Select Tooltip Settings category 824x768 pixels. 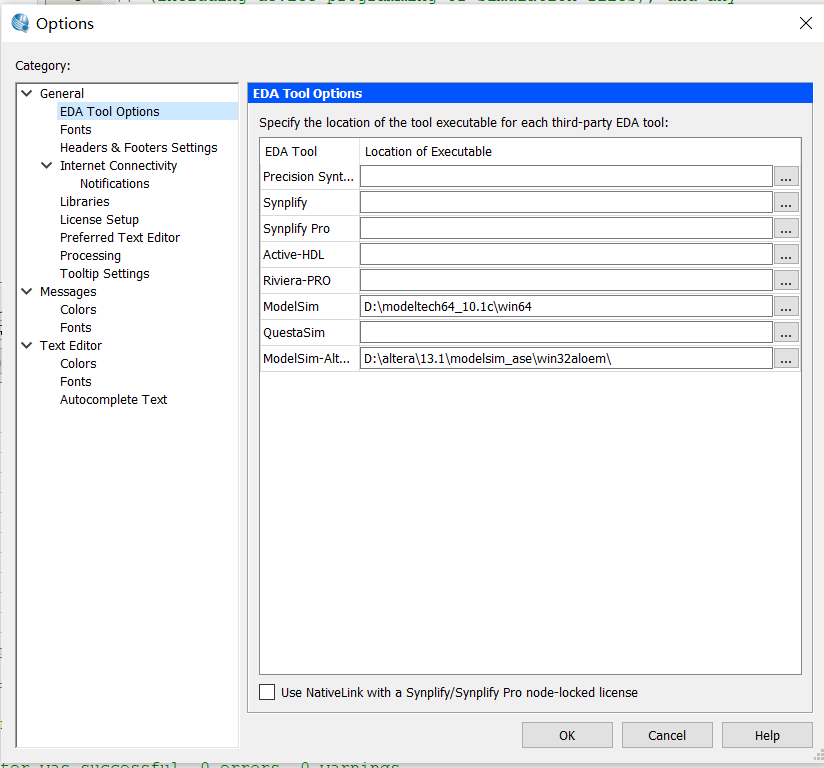click(105, 273)
